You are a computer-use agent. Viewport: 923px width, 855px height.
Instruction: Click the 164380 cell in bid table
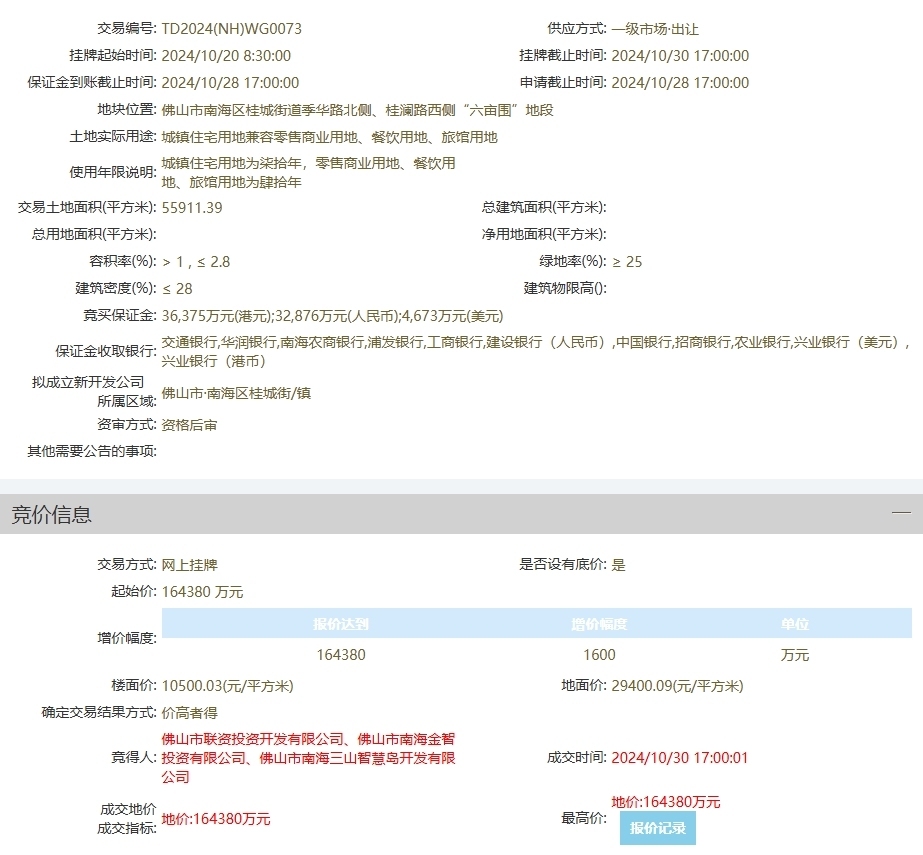pyautogui.click(x=341, y=655)
